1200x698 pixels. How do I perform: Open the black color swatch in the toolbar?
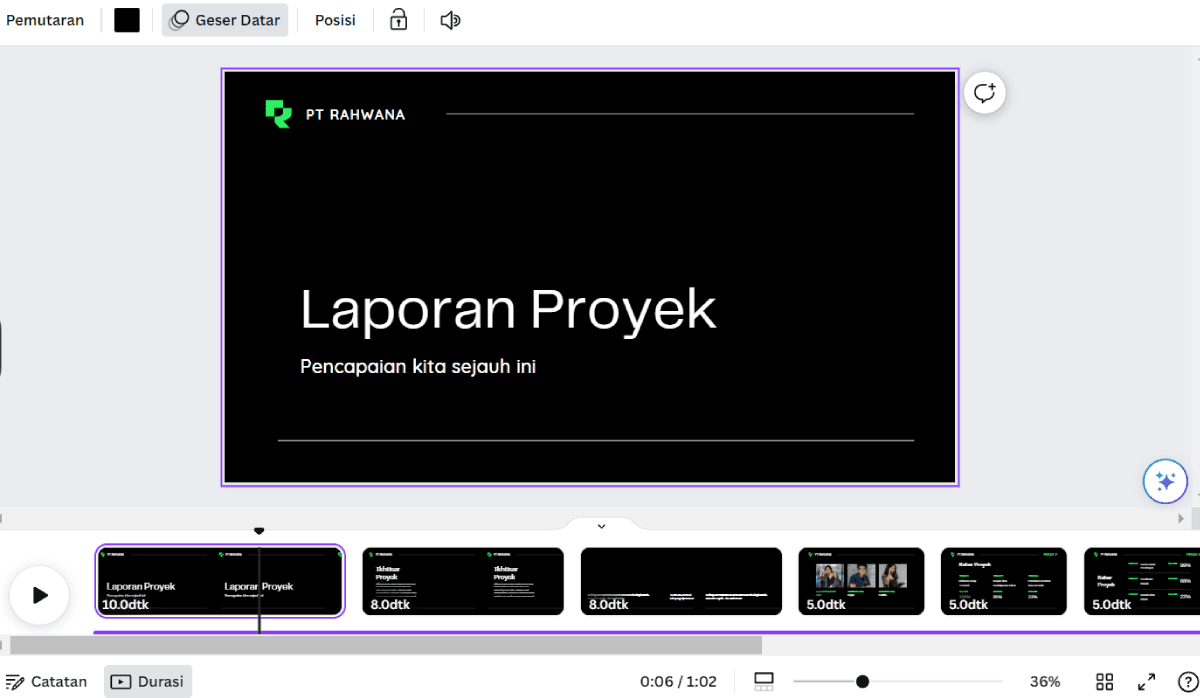click(126, 19)
